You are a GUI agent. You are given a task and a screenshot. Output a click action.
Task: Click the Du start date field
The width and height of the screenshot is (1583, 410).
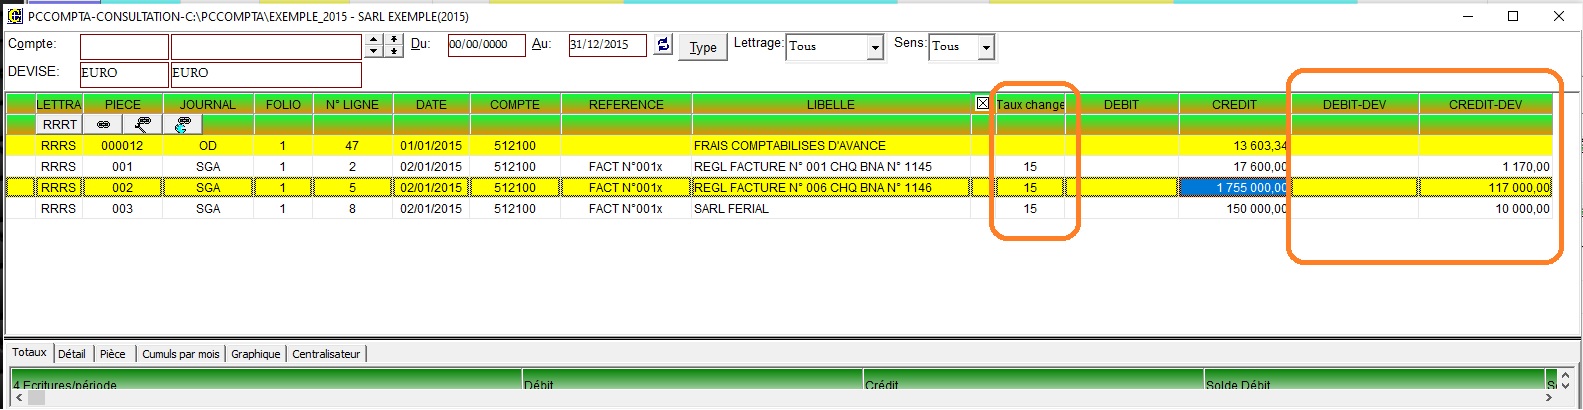tap(486, 45)
